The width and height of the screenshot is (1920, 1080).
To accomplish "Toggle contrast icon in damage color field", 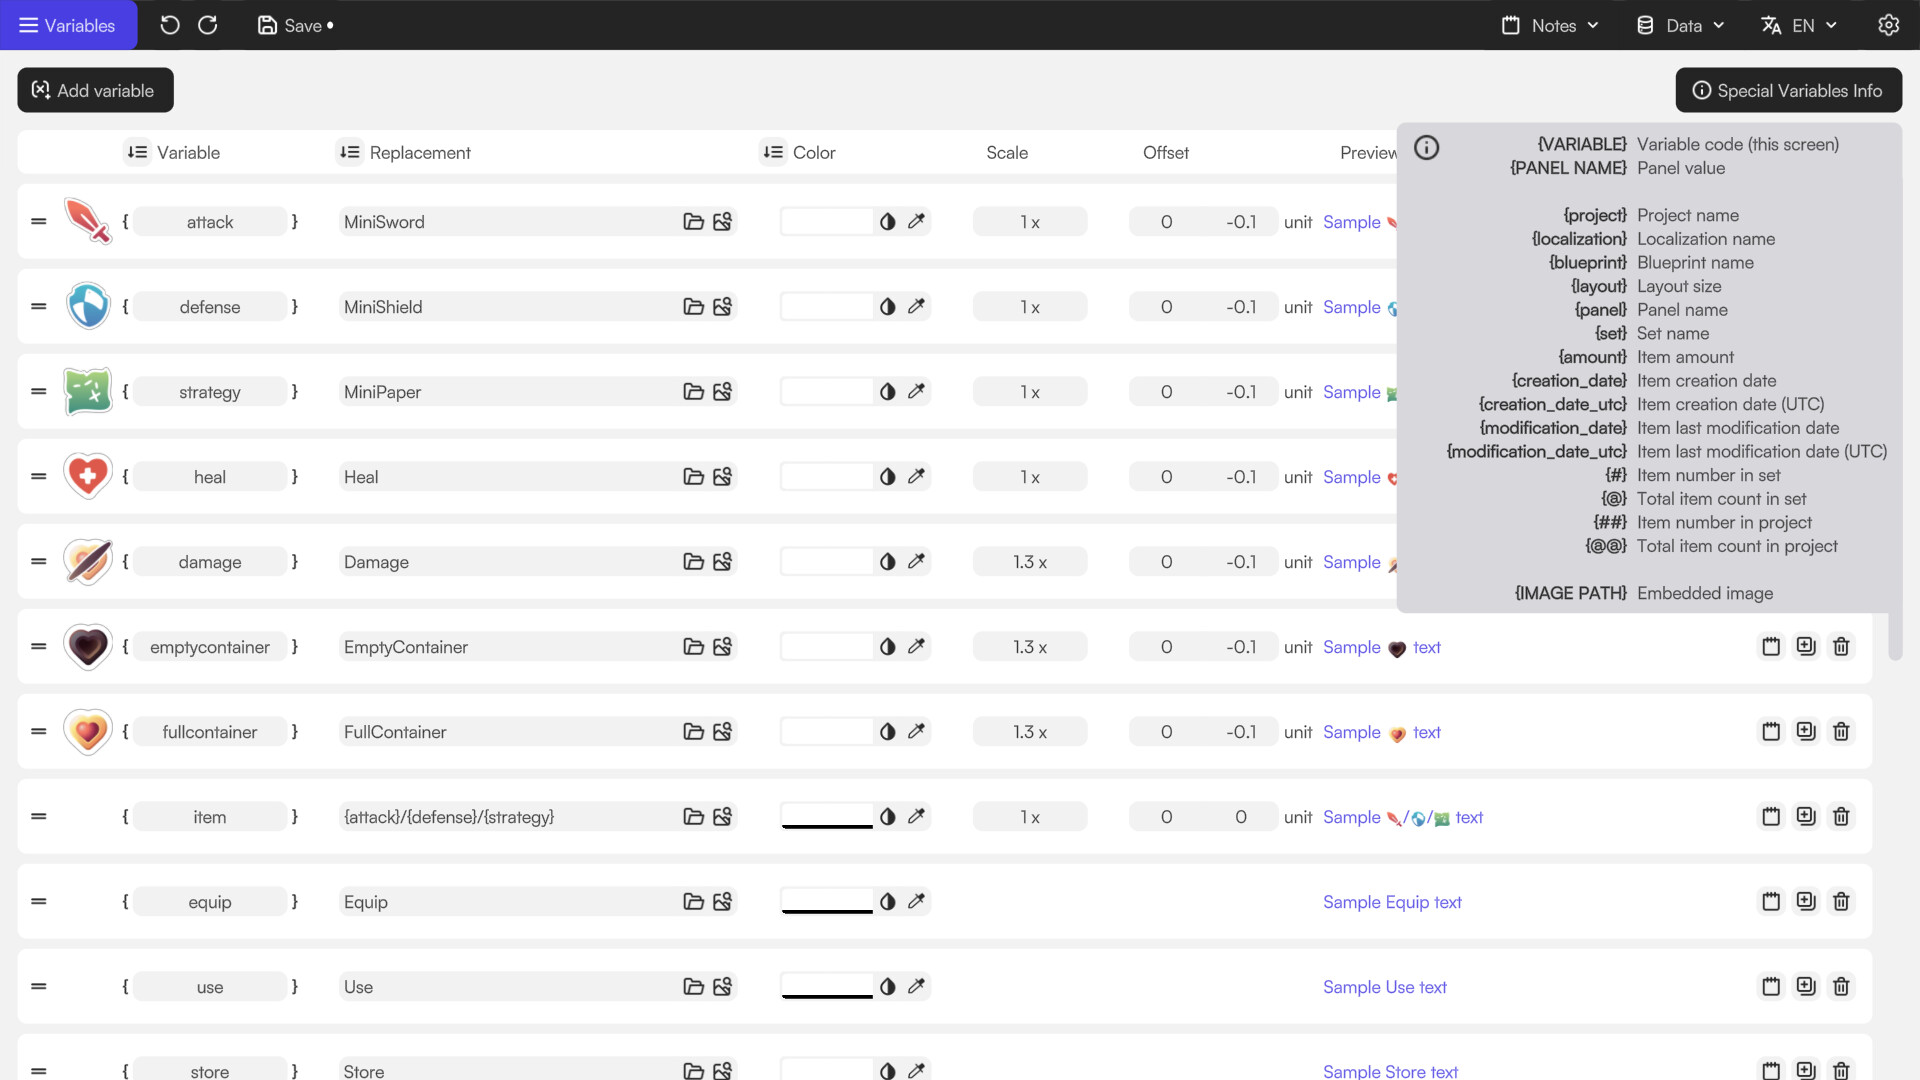I will 887,562.
